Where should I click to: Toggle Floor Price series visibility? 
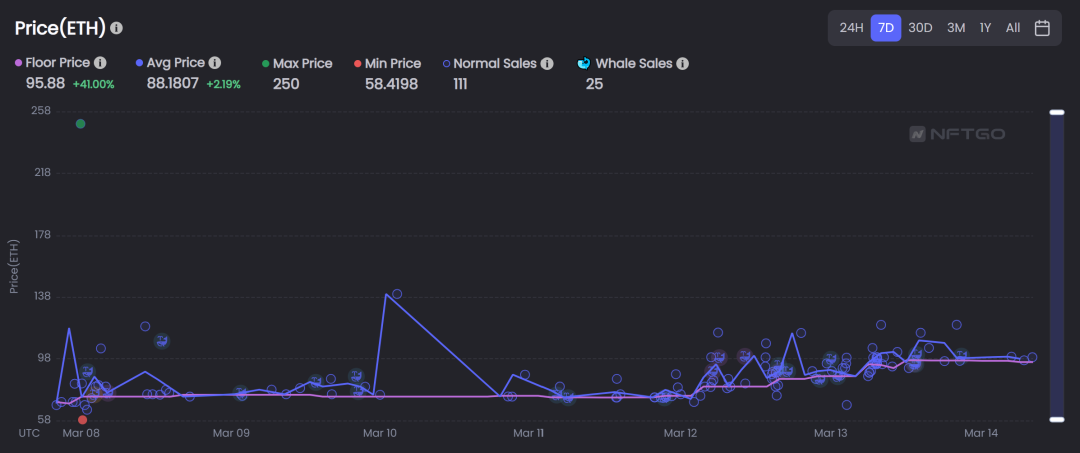52,63
